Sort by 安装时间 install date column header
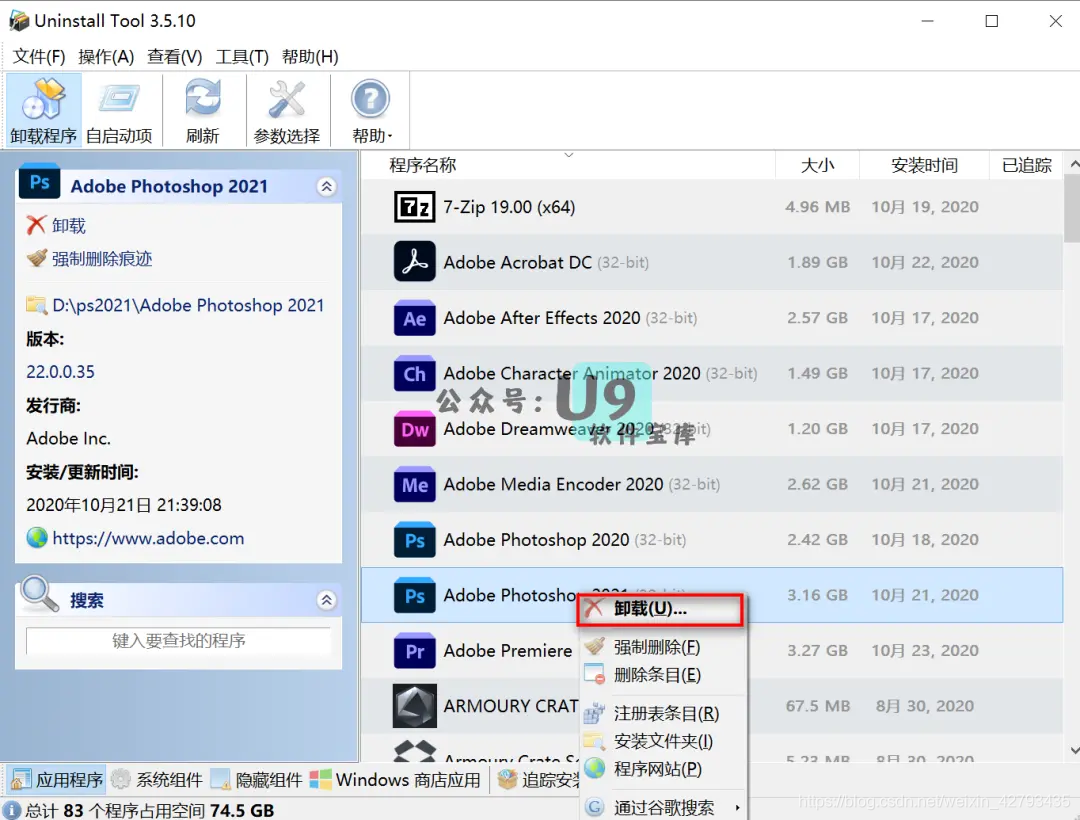Screen dimensions: 1080x820 pos(924,165)
